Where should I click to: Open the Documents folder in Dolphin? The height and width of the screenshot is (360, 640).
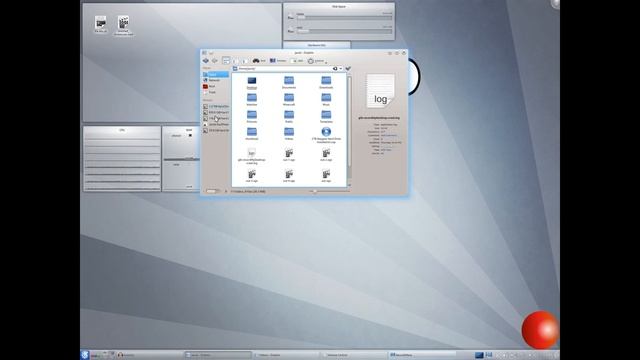pyautogui.click(x=289, y=82)
